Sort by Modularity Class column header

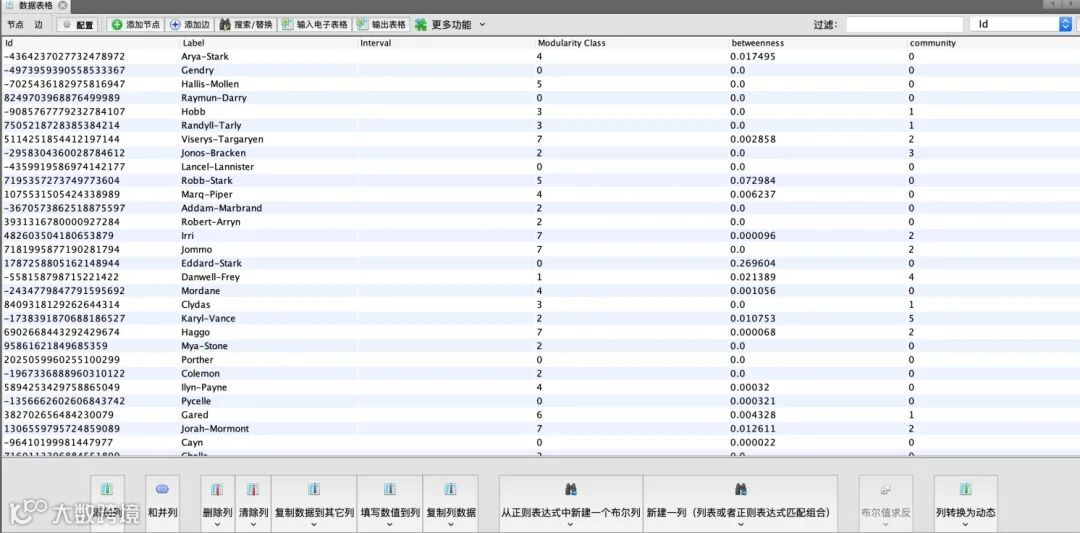(x=631, y=43)
